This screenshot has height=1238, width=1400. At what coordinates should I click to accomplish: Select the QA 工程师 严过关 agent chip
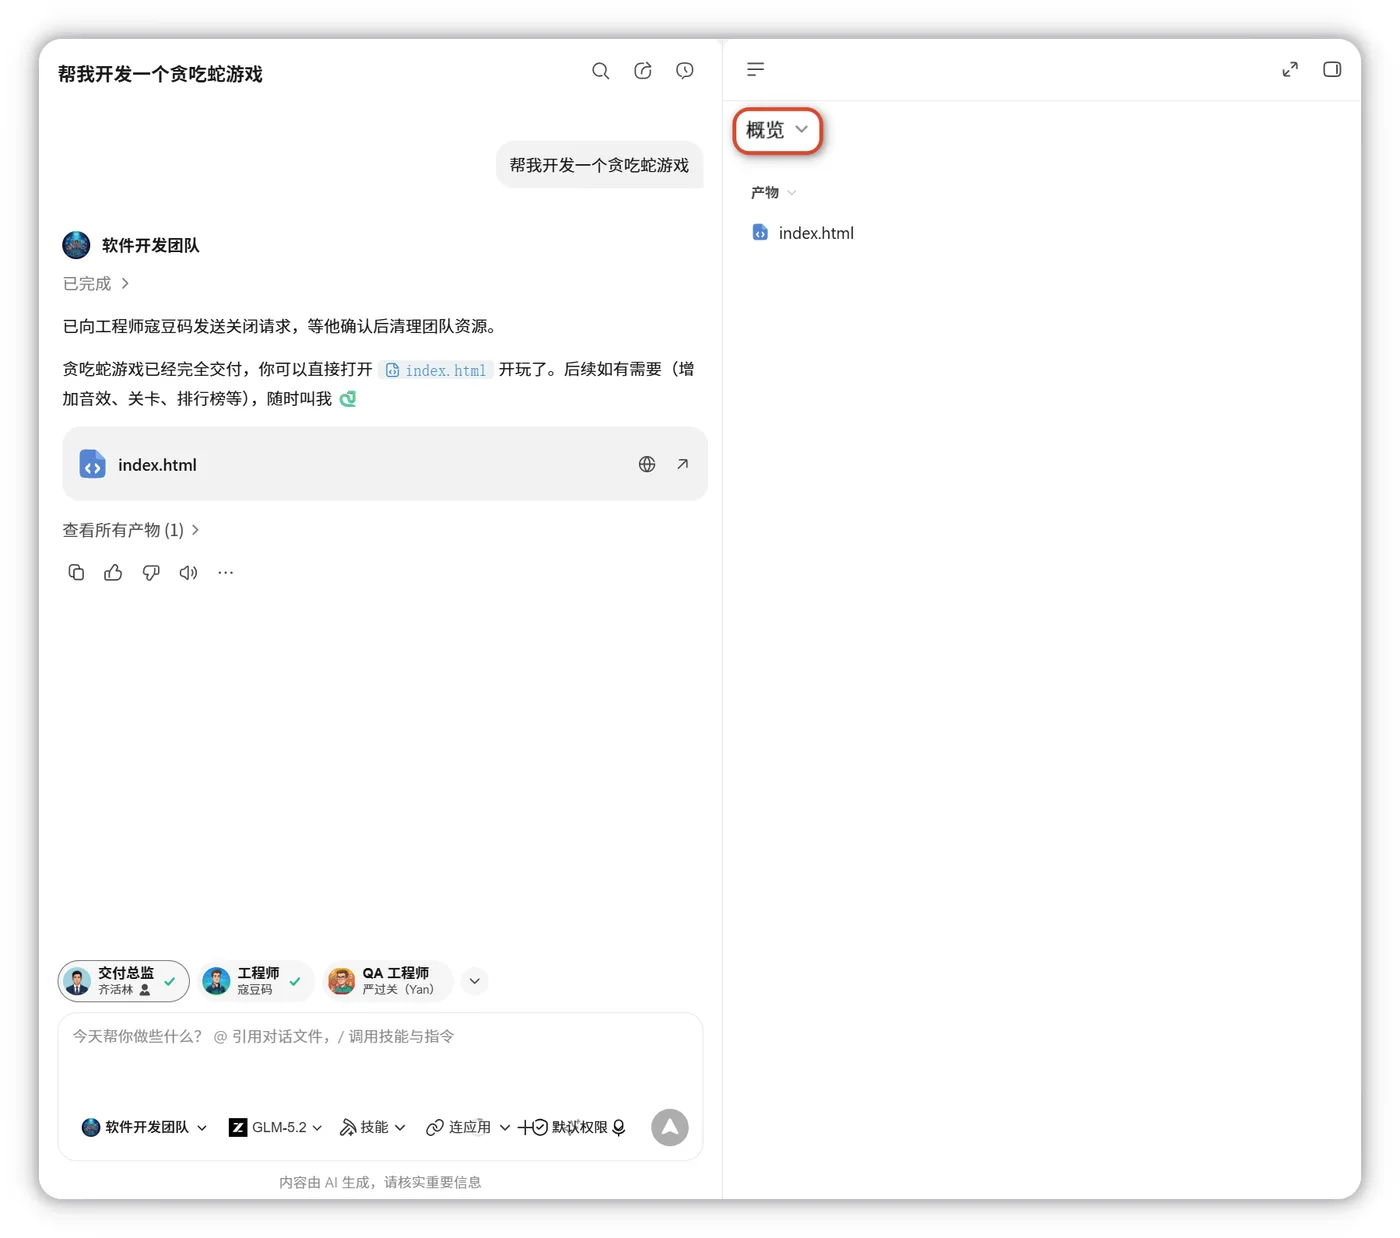click(387, 981)
